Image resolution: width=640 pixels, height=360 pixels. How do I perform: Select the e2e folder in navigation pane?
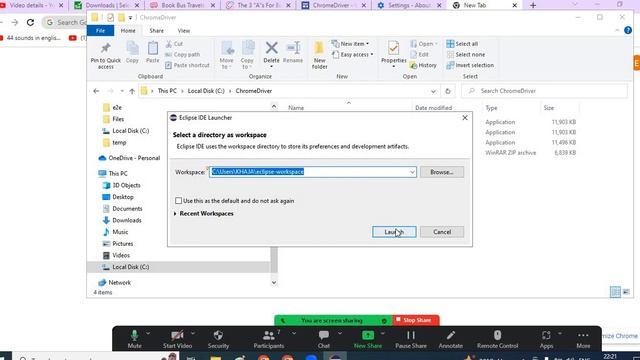(x=117, y=107)
